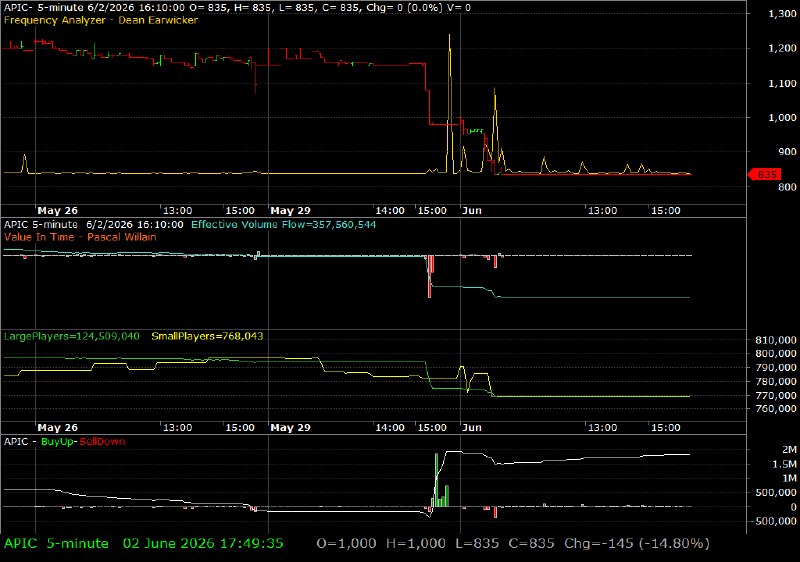The image size is (800, 562).
Task: Click "O=1,000" in the status bar
Action: [x=346, y=544]
